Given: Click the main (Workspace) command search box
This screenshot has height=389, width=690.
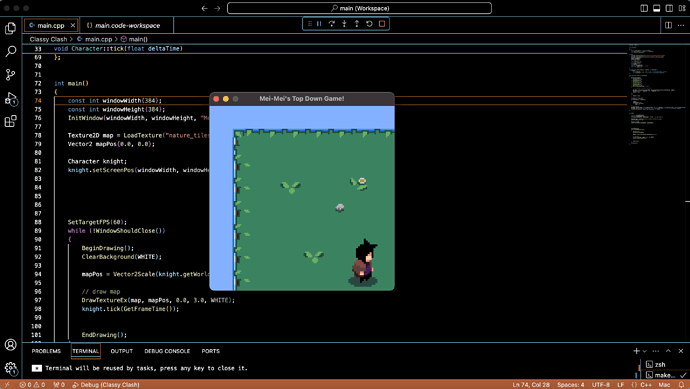Looking at the screenshot, I should tap(359, 8).
